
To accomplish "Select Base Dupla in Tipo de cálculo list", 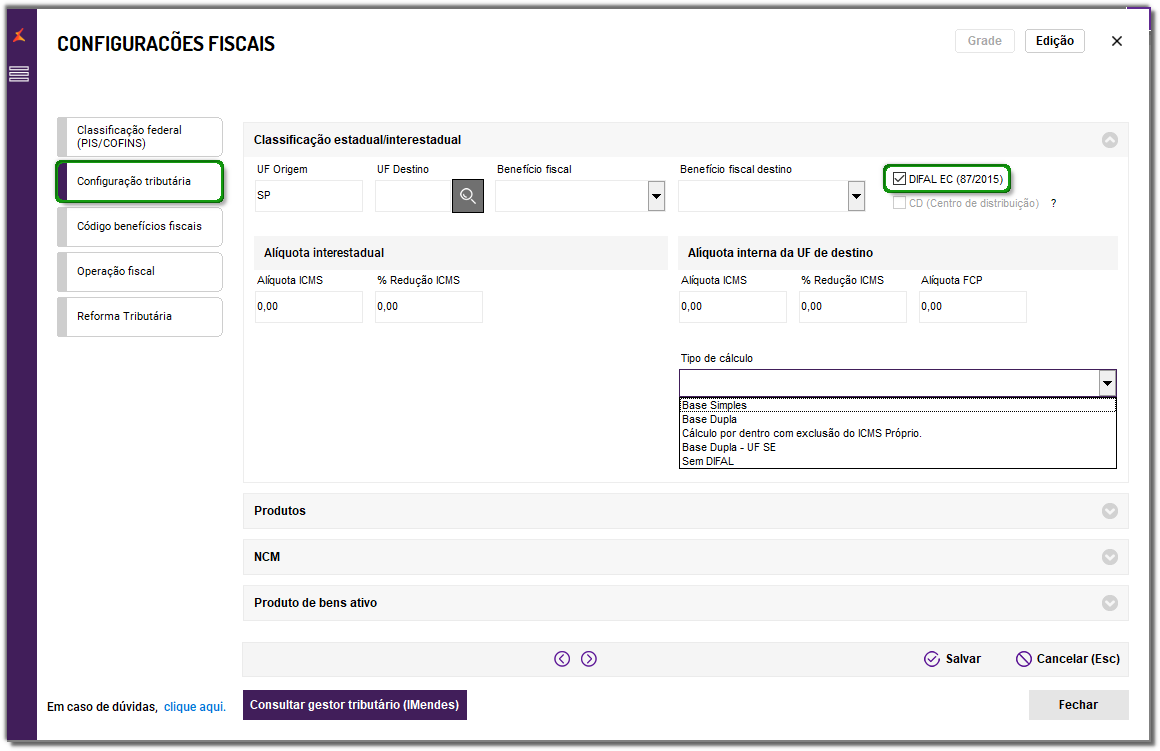I will pyautogui.click(x=709, y=420).
